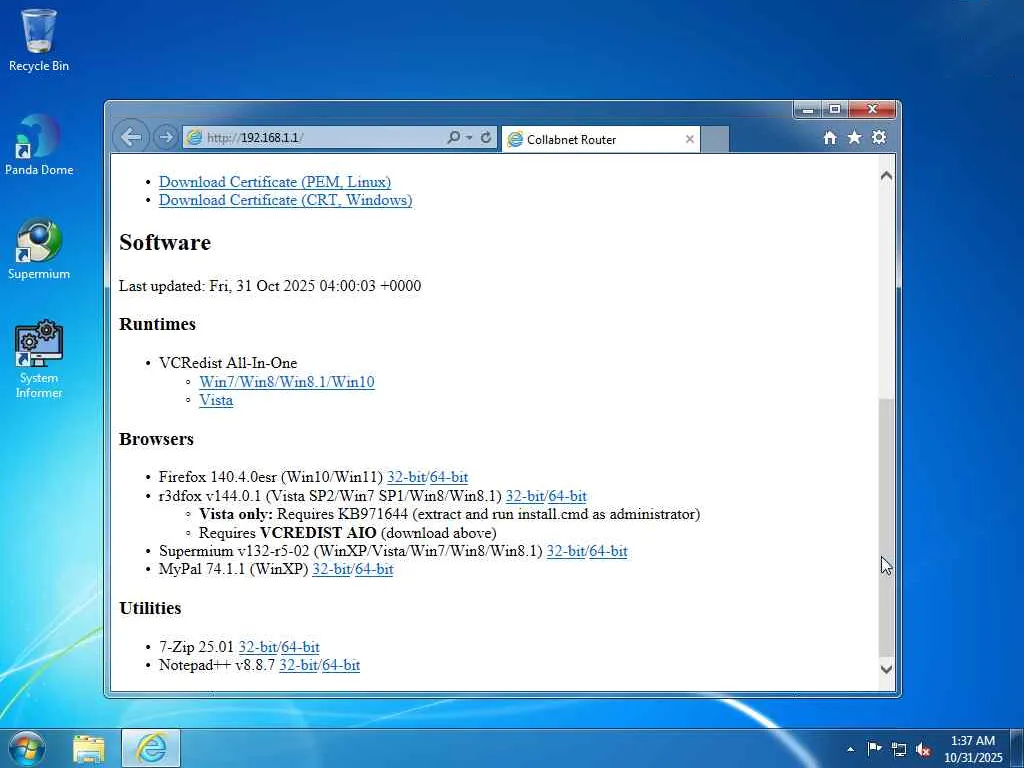Launch Panda Dome from desktop

click(x=39, y=145)
